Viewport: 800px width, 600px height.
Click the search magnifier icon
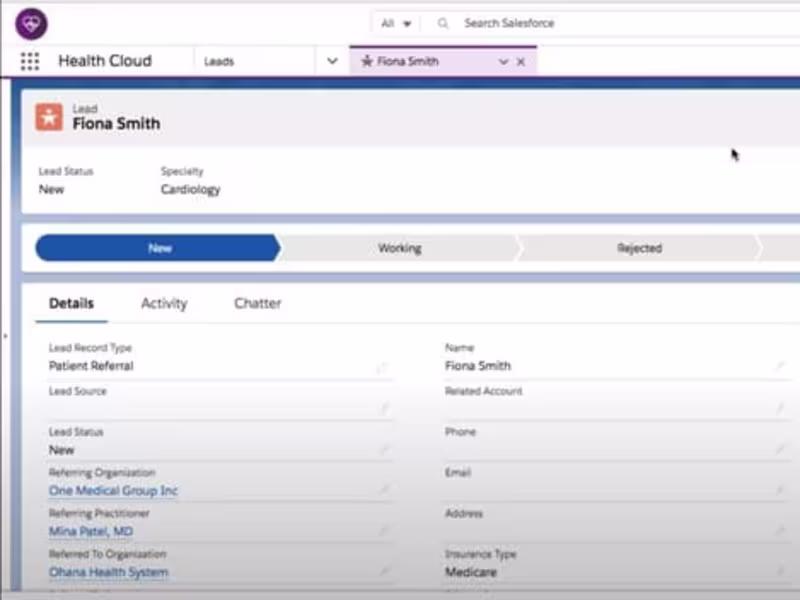(x=443, y=23)
